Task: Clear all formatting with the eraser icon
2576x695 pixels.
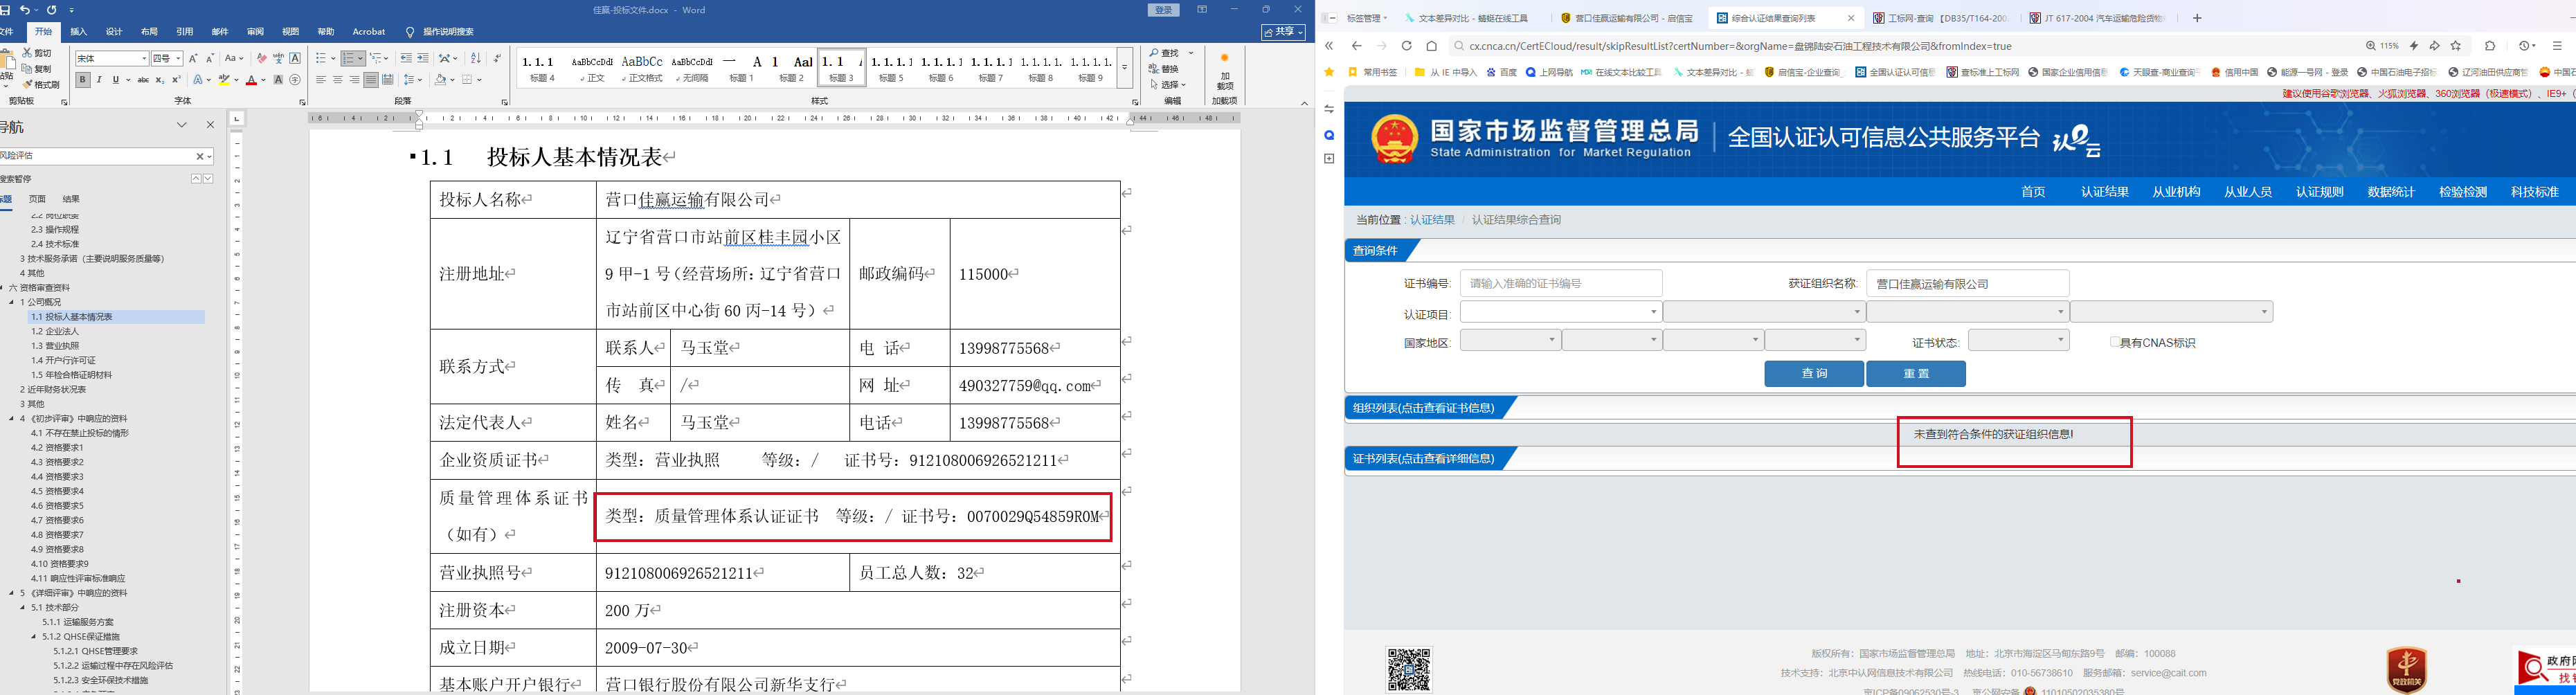Action: click(x=262, y=59)
